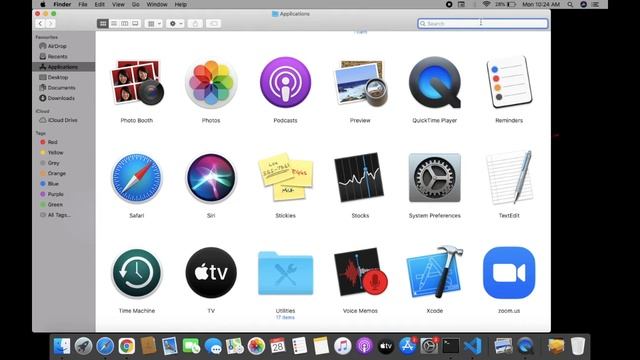The image size is (640, 360).
Task: Switch to list view in Finder toolbar
Action: 114,24
